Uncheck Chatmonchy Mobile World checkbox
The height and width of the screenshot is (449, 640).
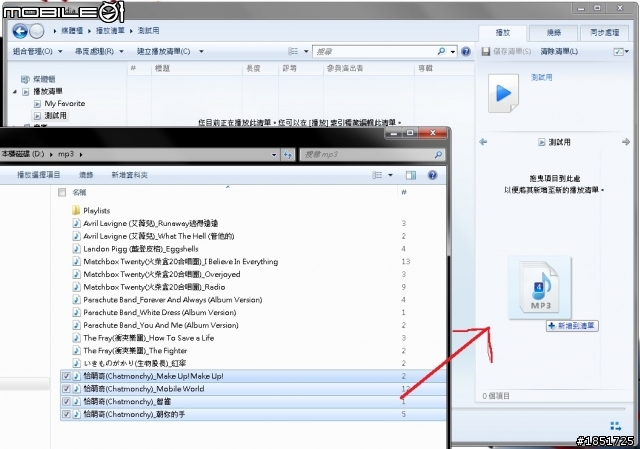tap(66, 389)
